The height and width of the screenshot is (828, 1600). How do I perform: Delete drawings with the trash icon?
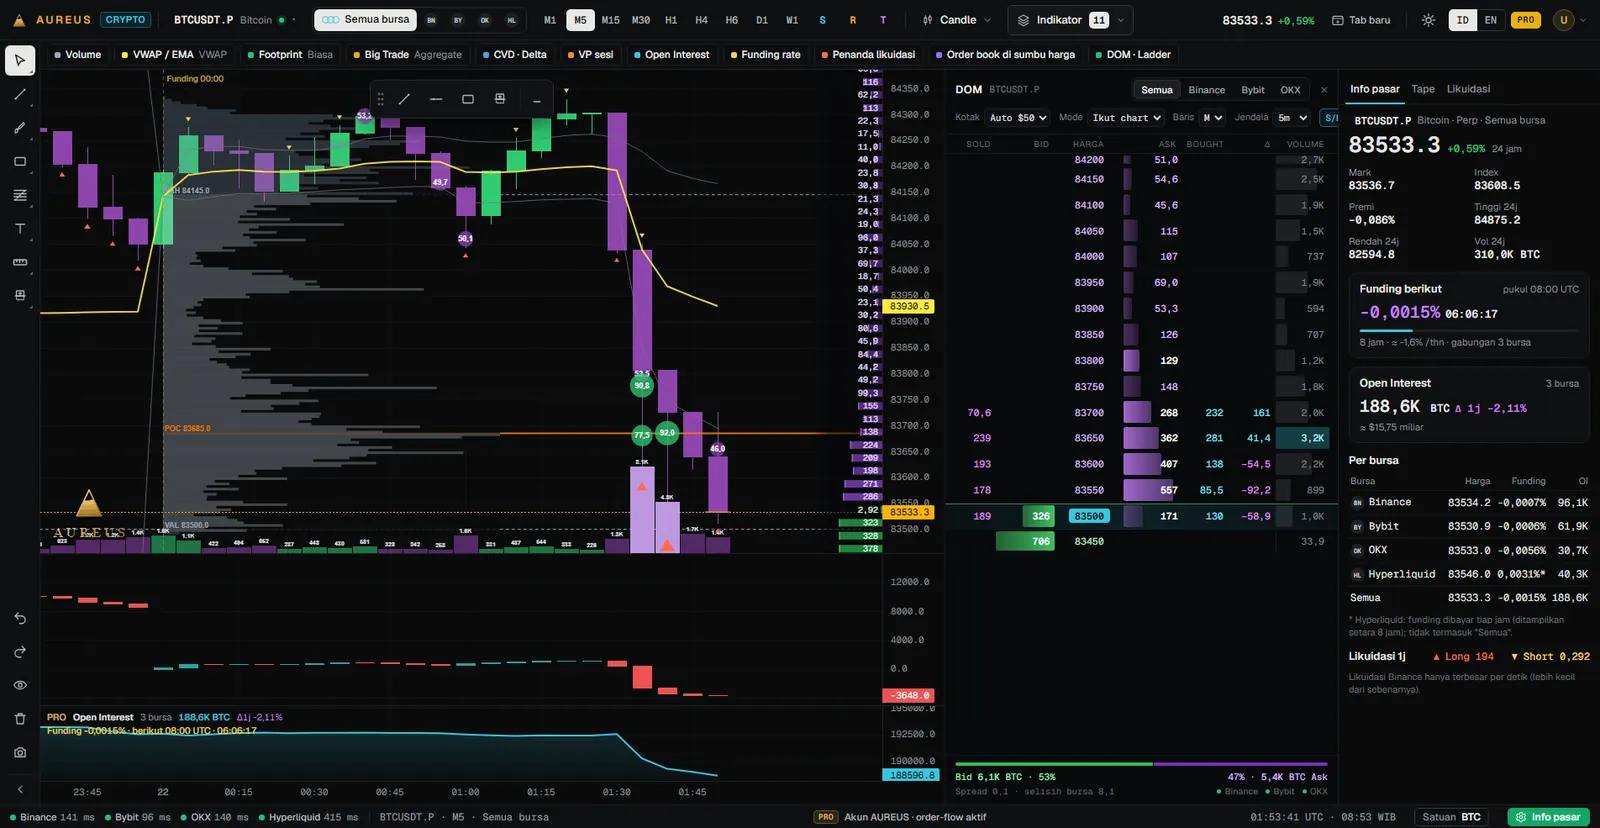[20, 719]
